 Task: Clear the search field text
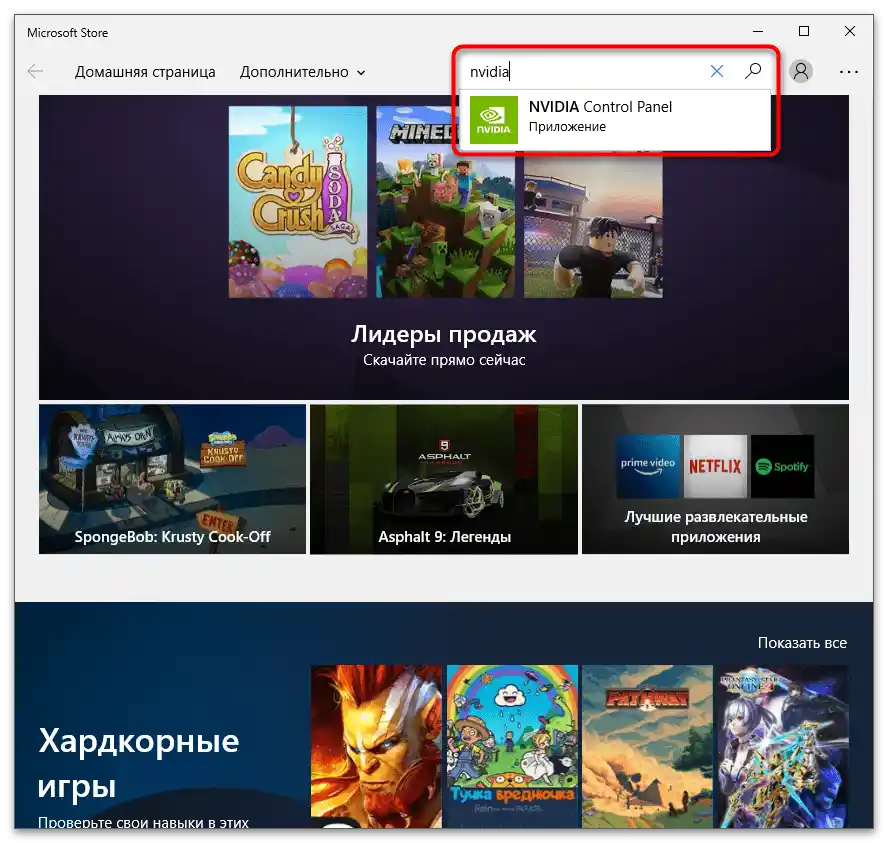[x=716, y=71]
